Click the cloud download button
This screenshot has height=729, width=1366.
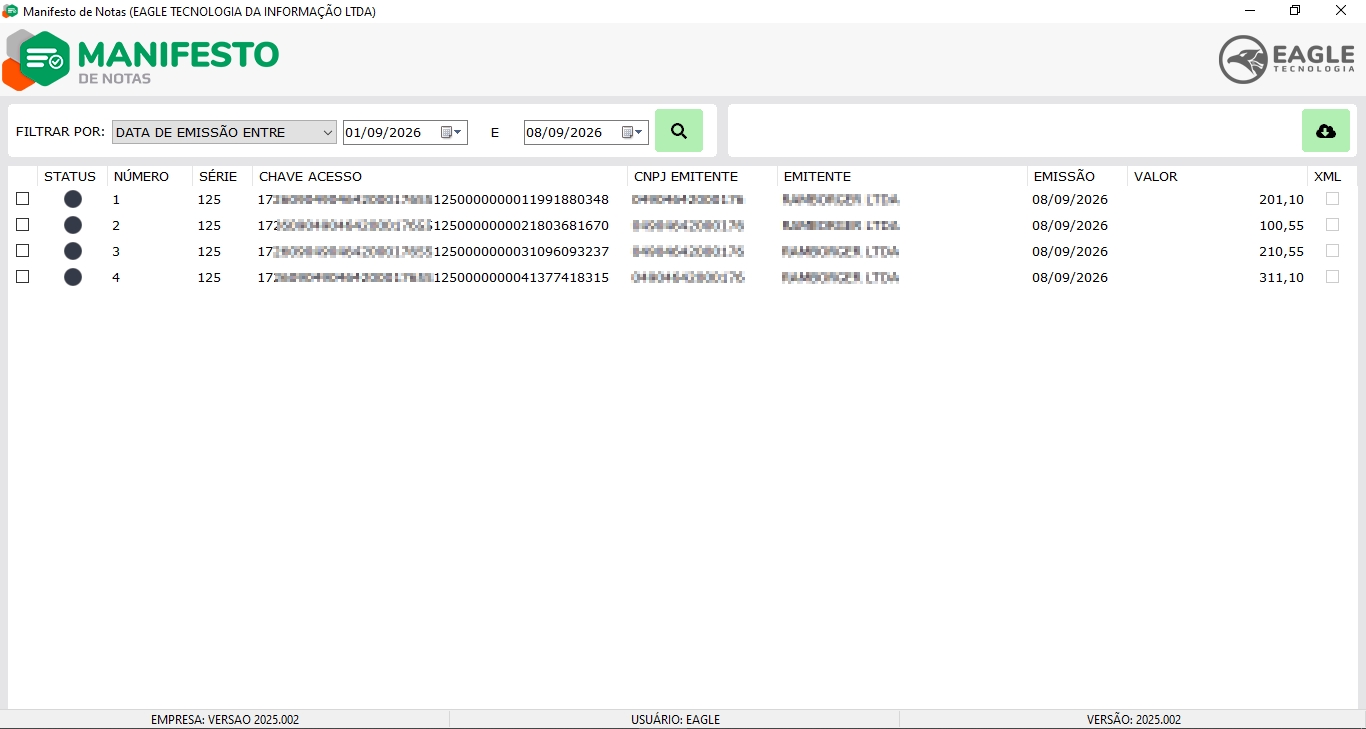pos(1326,131)
